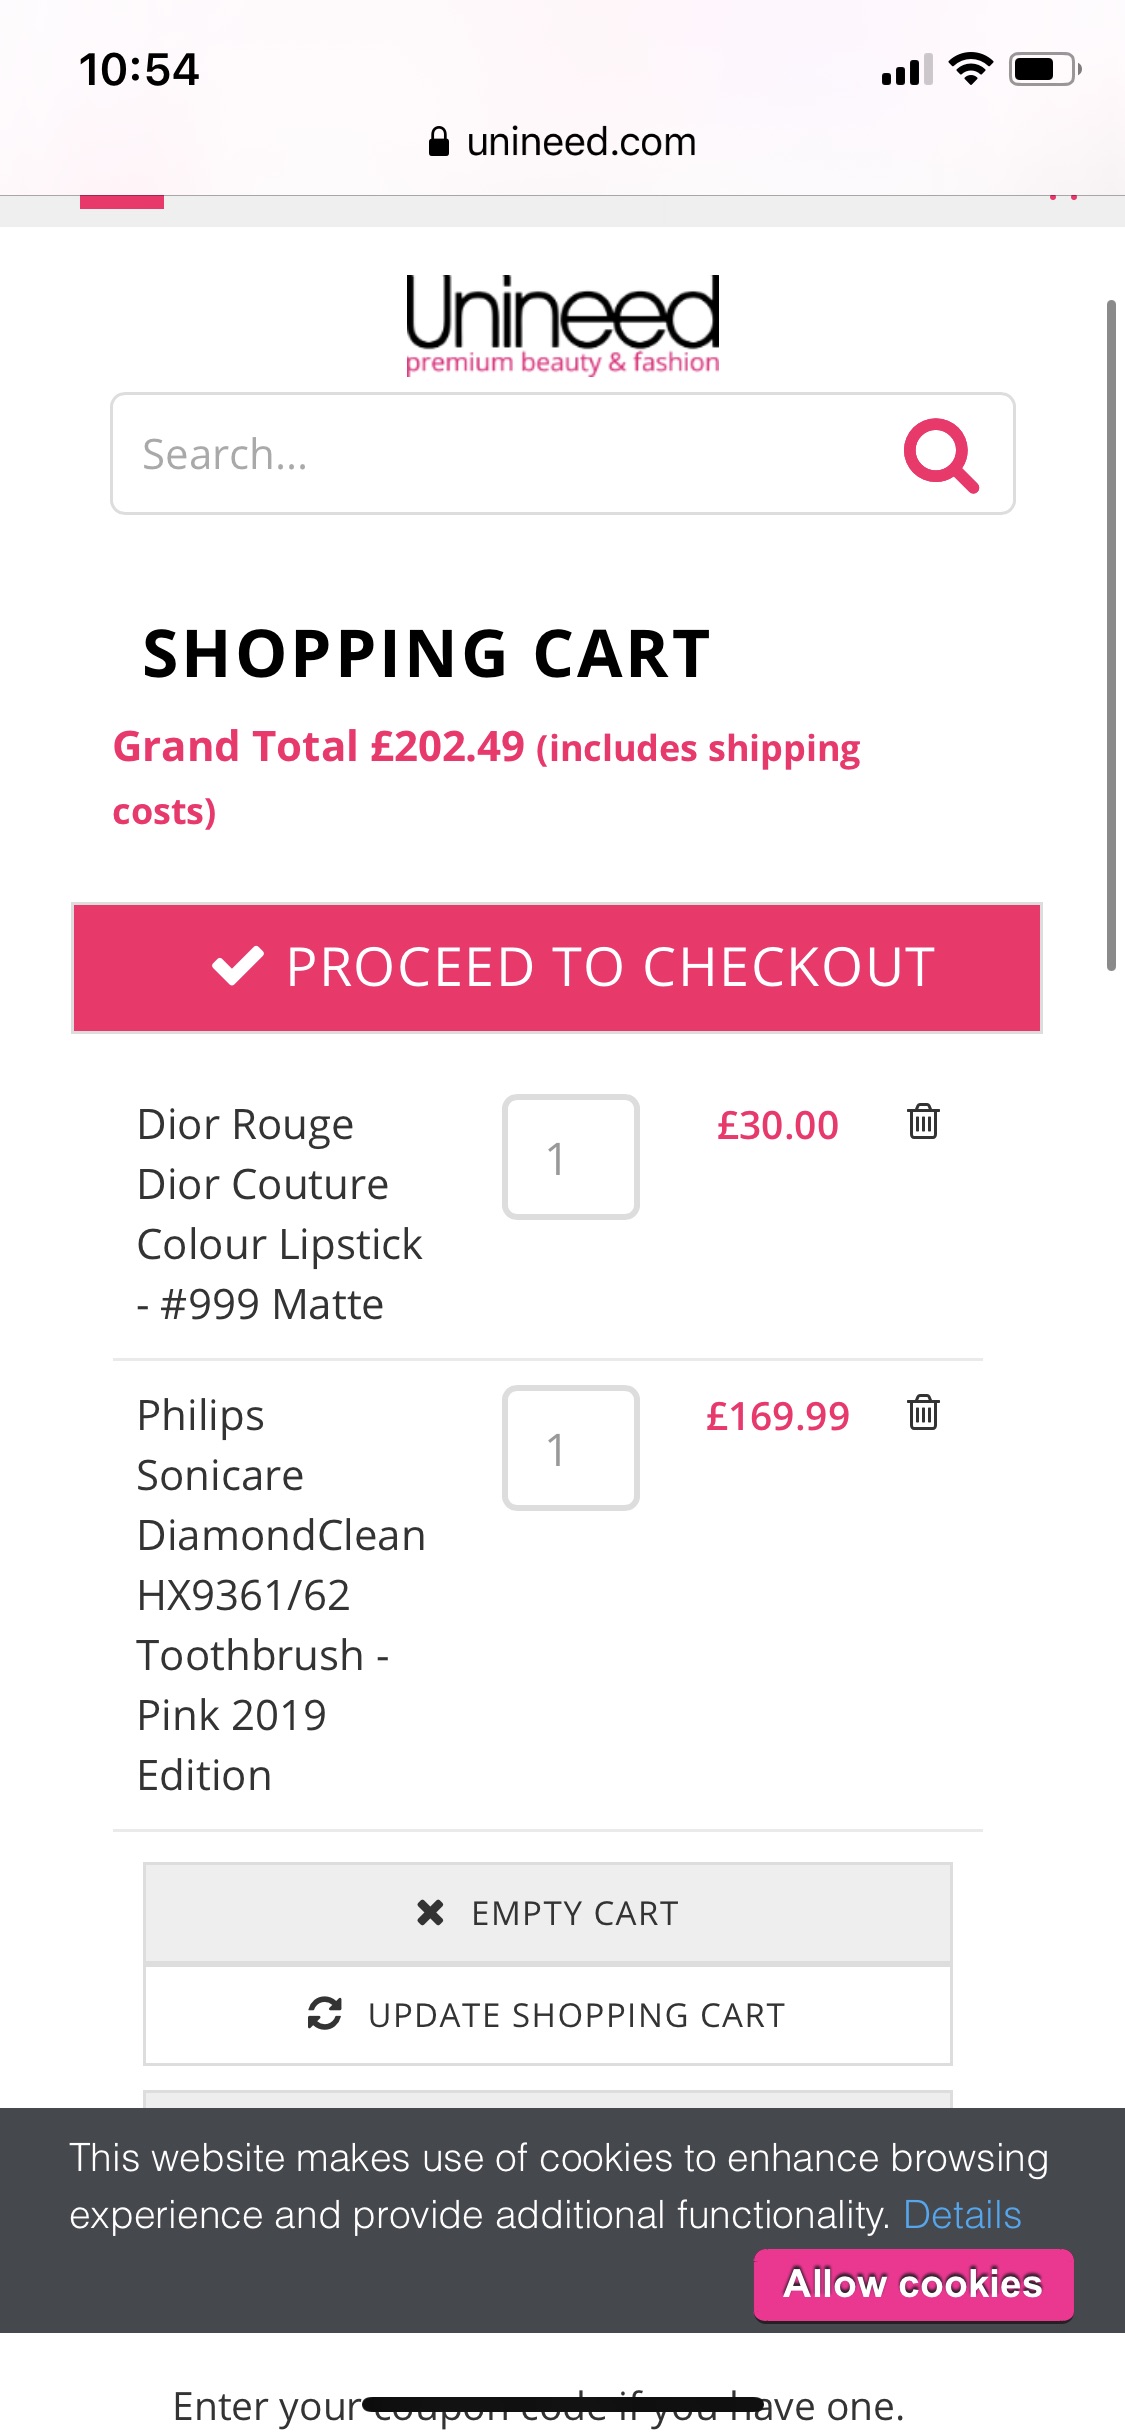Remove Philips toothbrush using trash icon
This screenshot has width=1125, height=2436.
(923, 1412)
